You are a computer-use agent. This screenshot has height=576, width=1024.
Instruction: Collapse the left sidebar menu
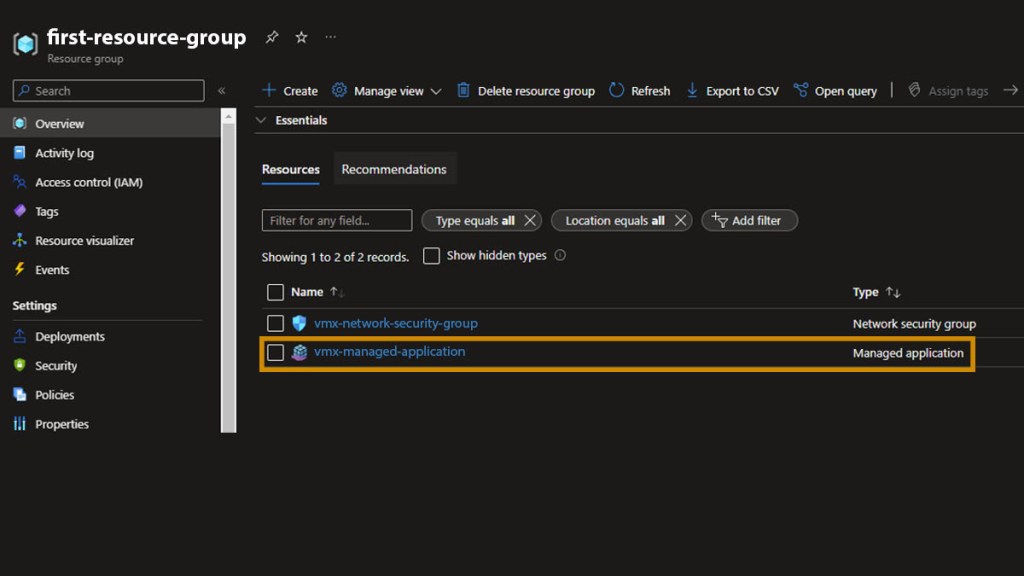point(221,91)
